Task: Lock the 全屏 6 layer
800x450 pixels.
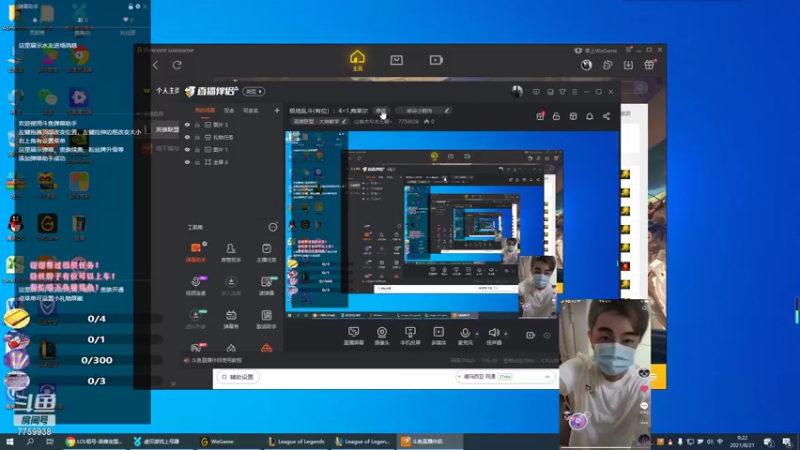Action: tap(197, 162)
